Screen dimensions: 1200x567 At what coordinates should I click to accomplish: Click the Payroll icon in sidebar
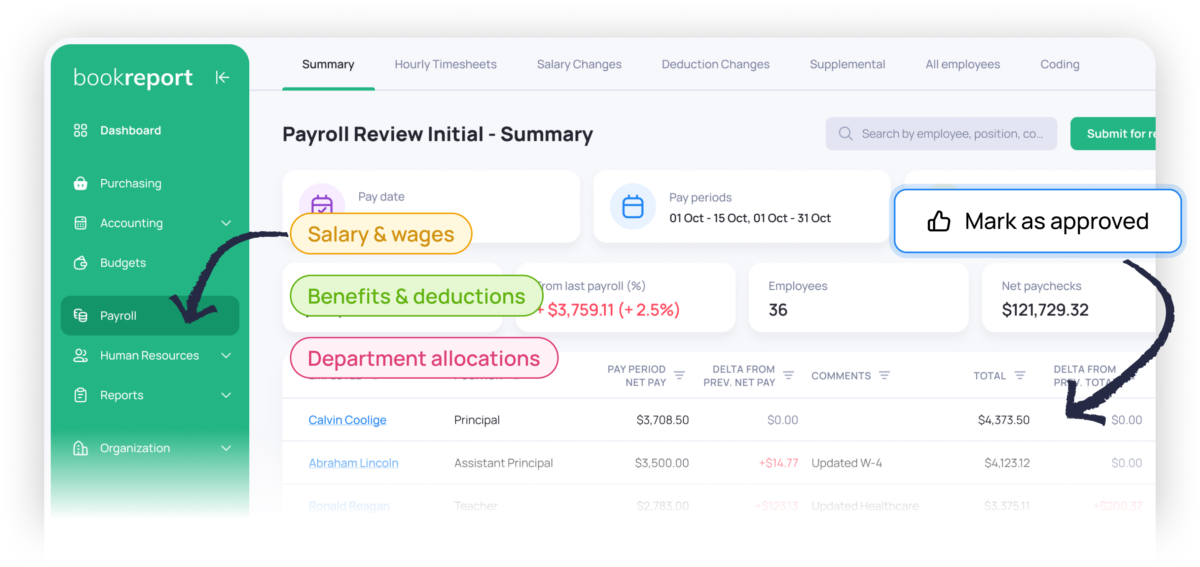click(81, 316)
